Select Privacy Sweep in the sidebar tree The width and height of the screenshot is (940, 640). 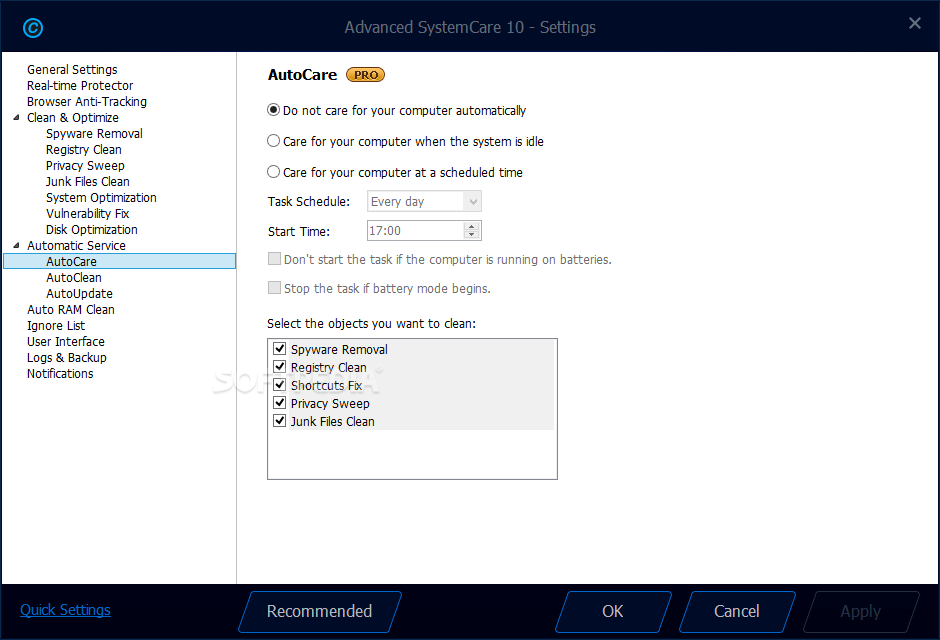[x=85, y=165]
